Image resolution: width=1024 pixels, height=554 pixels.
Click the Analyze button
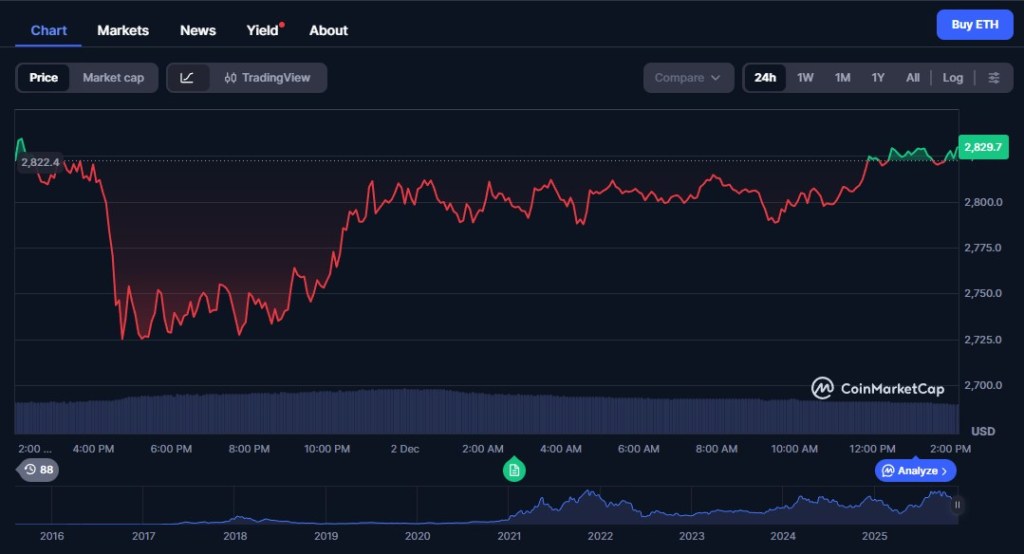click(x=915, y=470)
